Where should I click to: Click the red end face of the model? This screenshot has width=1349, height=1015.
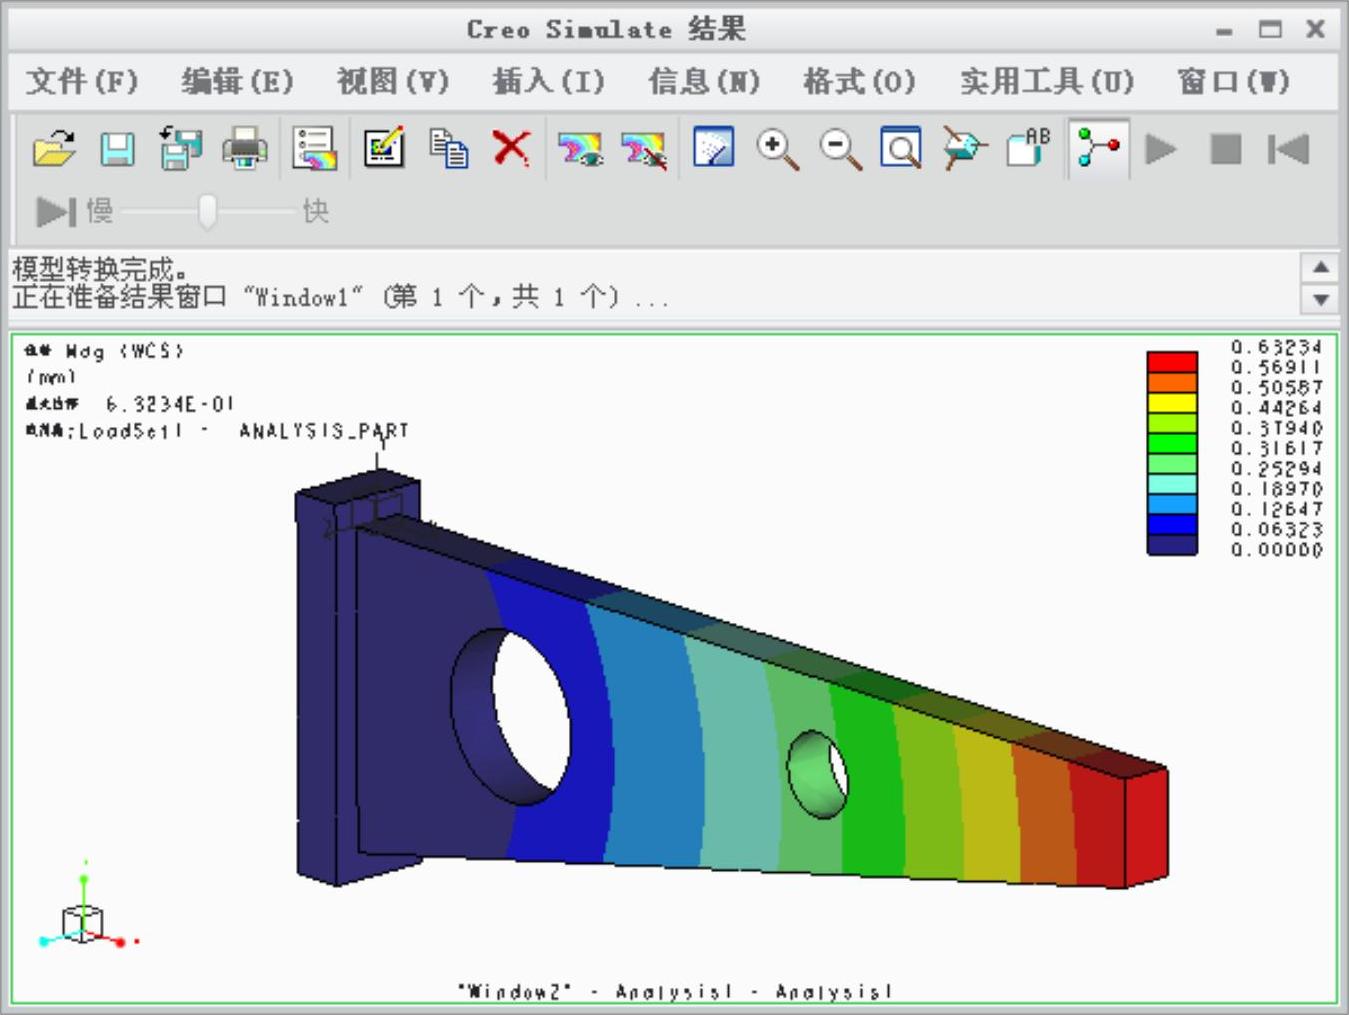[1146, 828]
